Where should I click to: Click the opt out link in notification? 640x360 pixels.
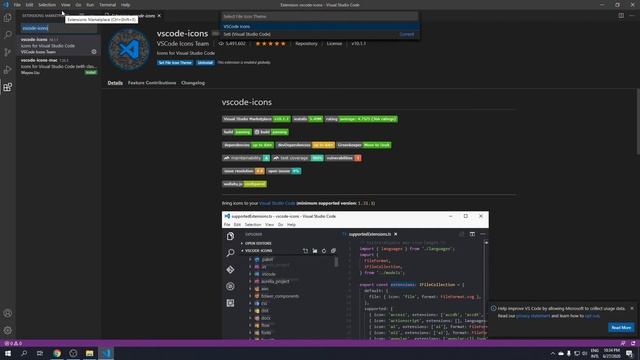[x=592, y=316]
